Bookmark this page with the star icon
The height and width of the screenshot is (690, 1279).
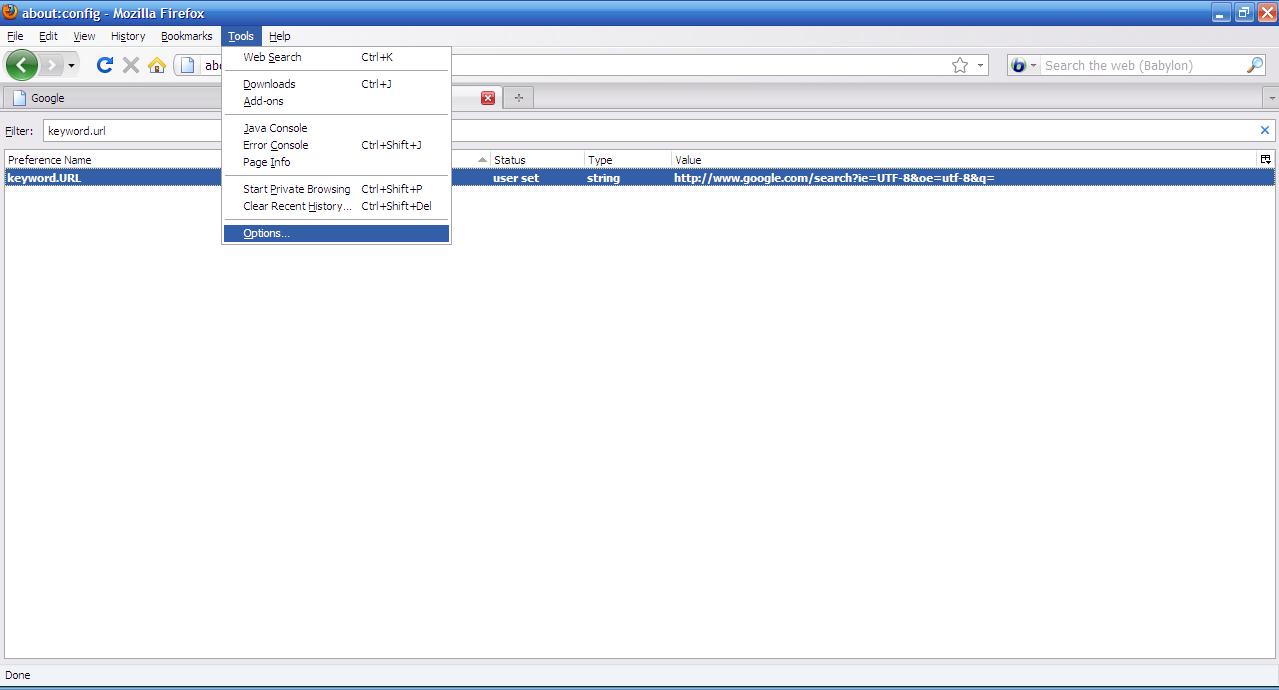click(x=960, y=65)
